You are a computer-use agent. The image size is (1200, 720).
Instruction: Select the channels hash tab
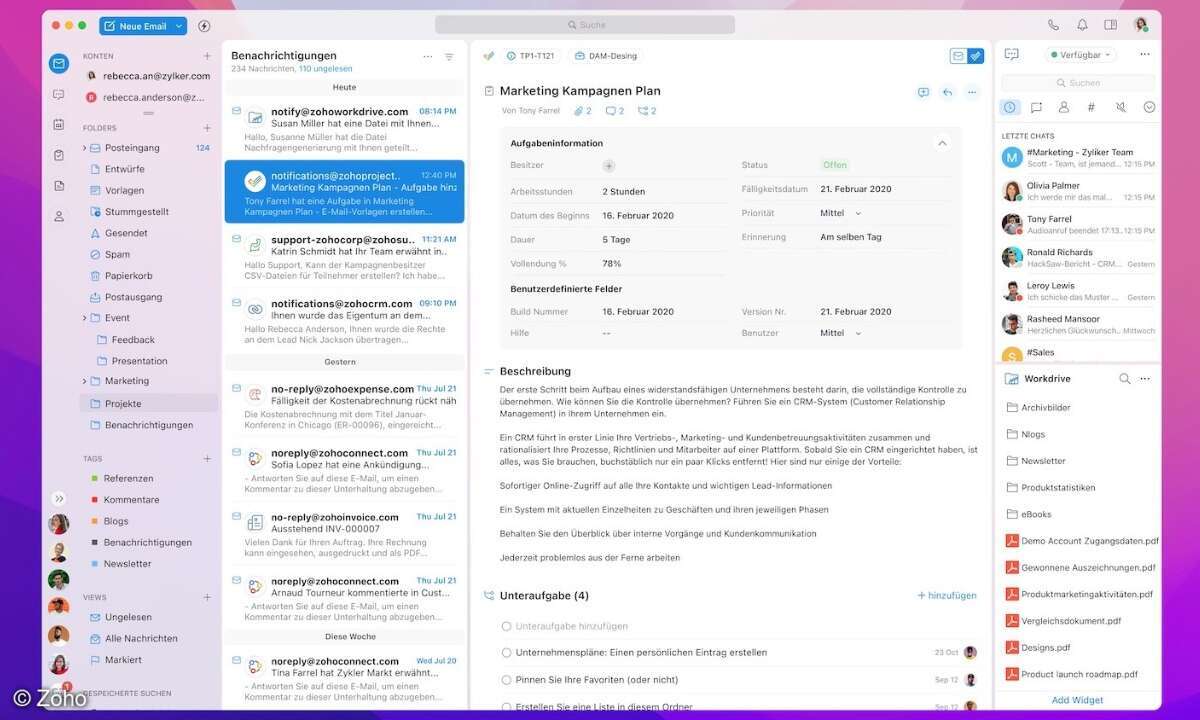pos(1092,107)
